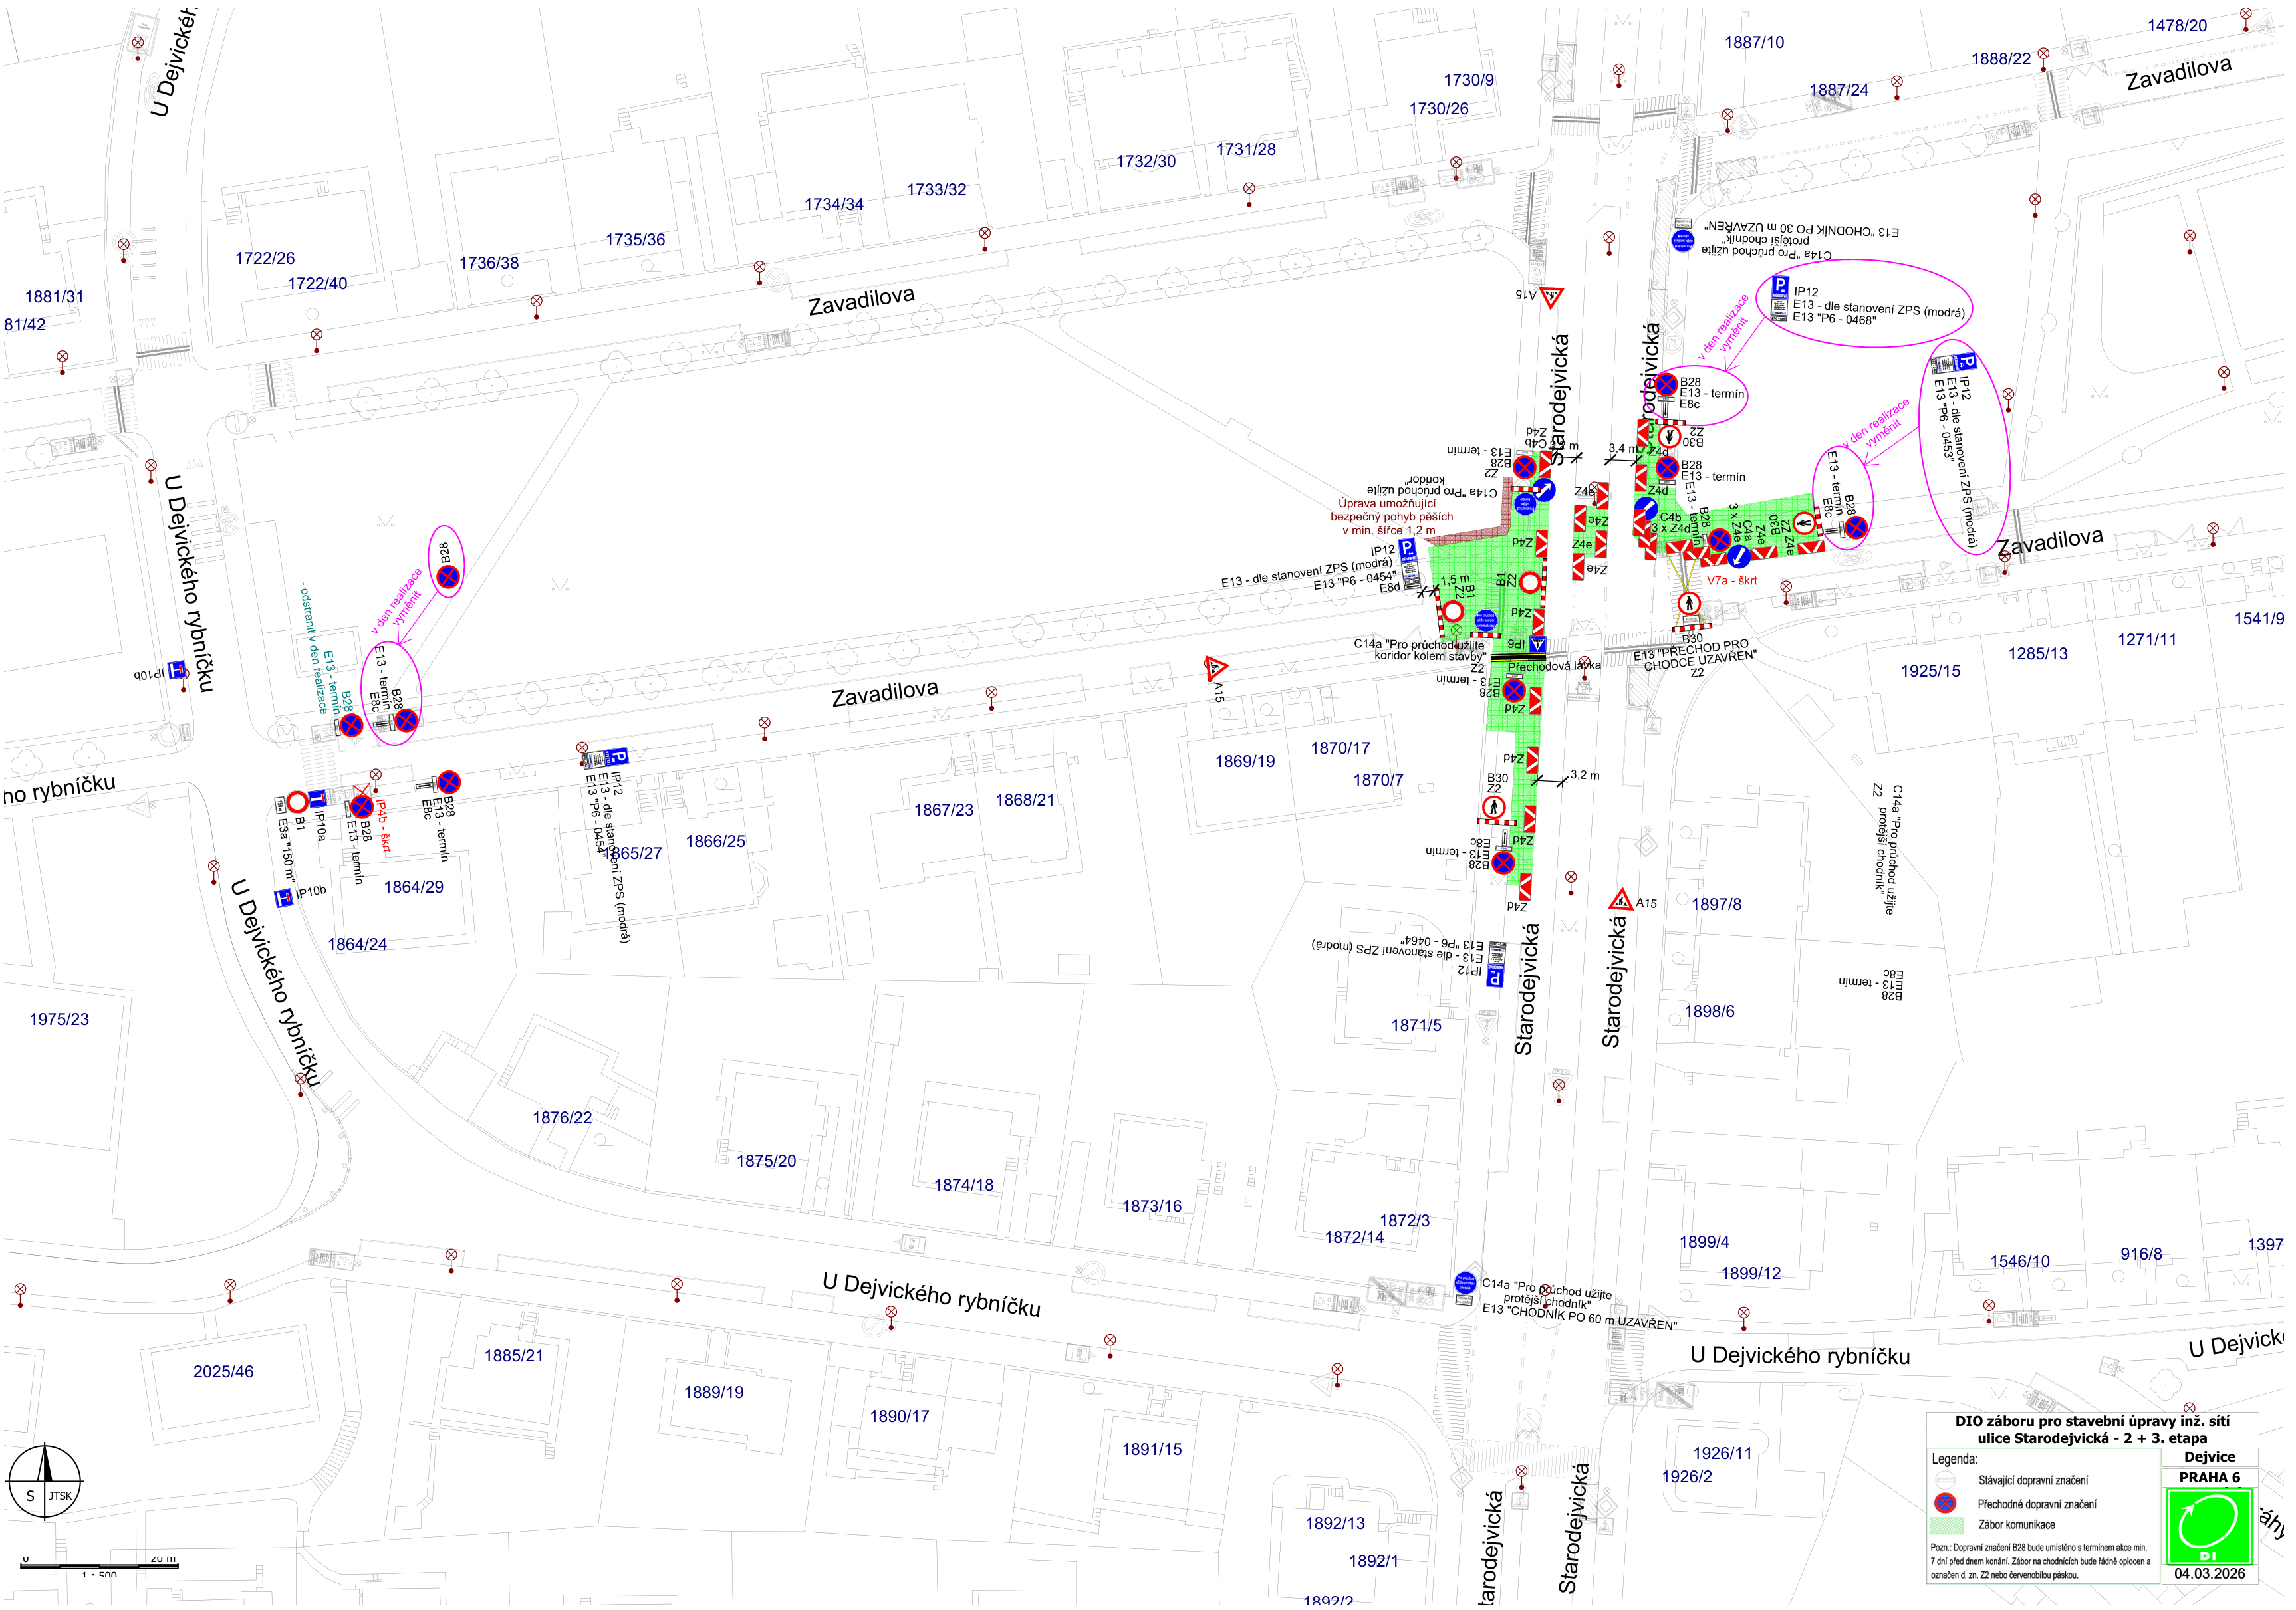Select the blue IP10b dead-end sign near the 1864/29 parcel
Screen dimensions: 2296x1610
click(x=284, y=898)
